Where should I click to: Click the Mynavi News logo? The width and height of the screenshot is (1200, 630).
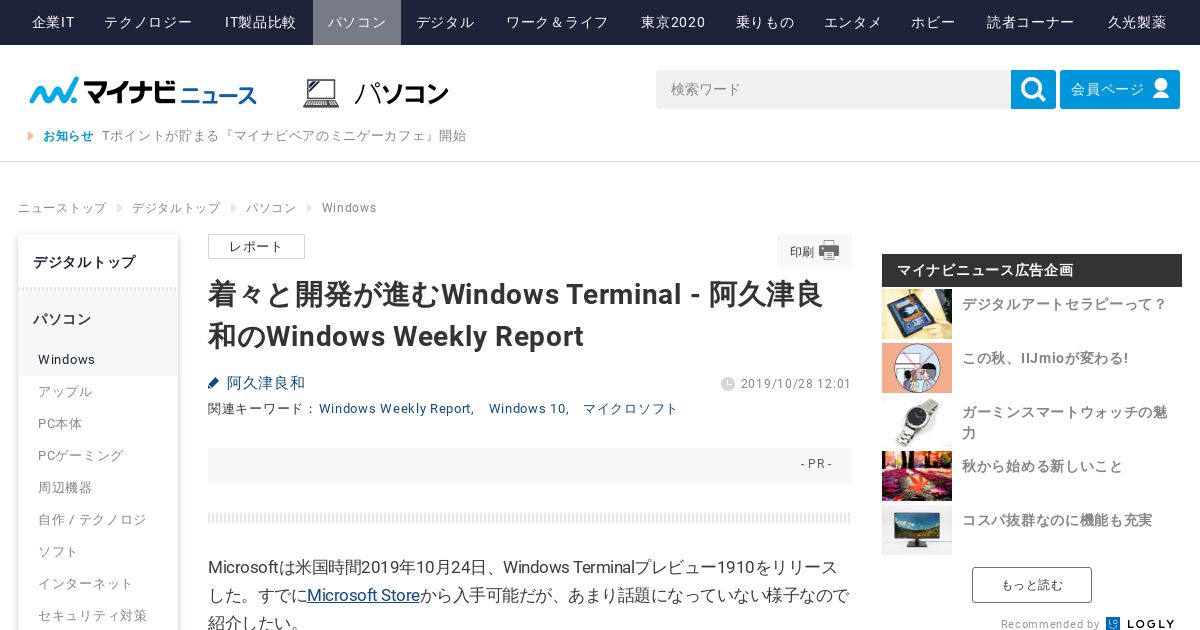coord(143,91)
